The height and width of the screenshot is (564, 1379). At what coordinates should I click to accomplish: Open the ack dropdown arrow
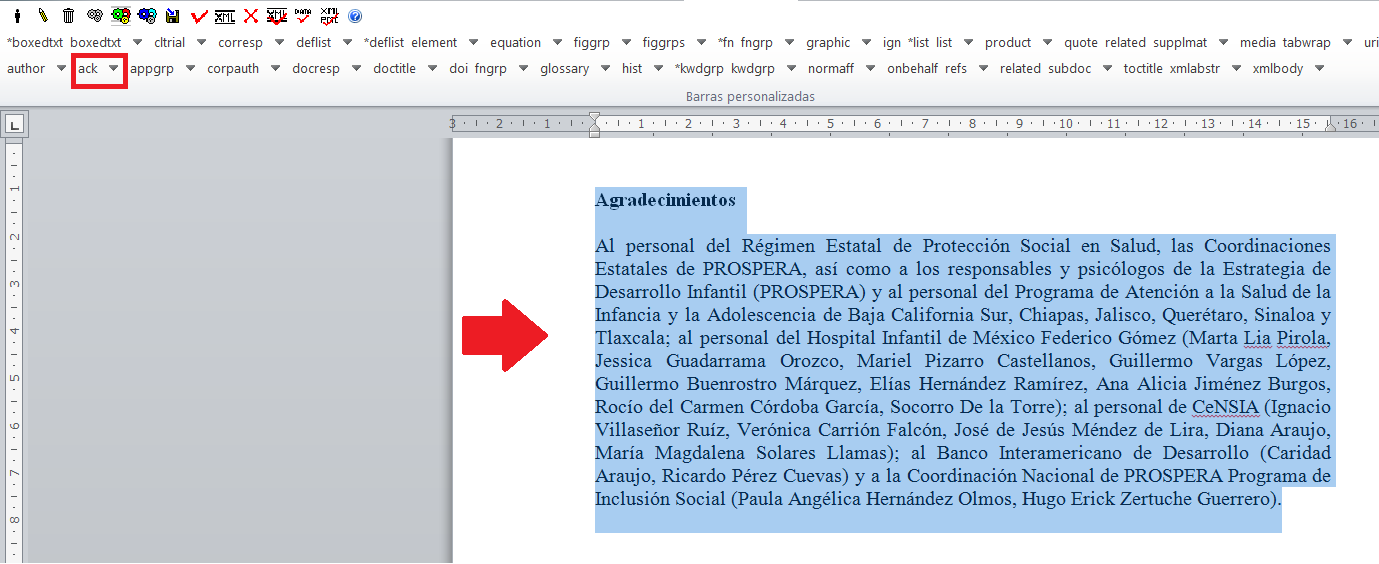(x=114, y=69)
